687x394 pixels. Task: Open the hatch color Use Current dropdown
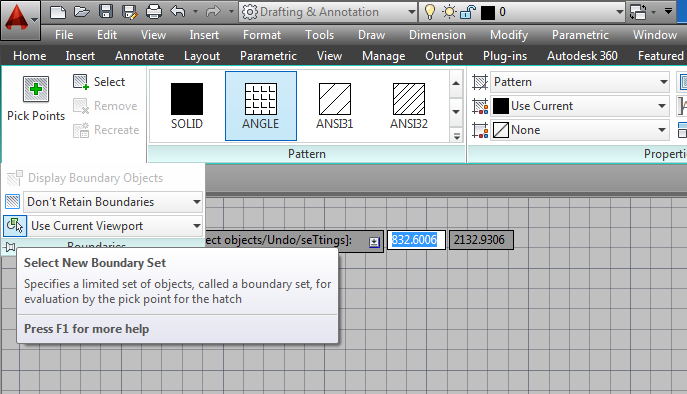(580, 106)
